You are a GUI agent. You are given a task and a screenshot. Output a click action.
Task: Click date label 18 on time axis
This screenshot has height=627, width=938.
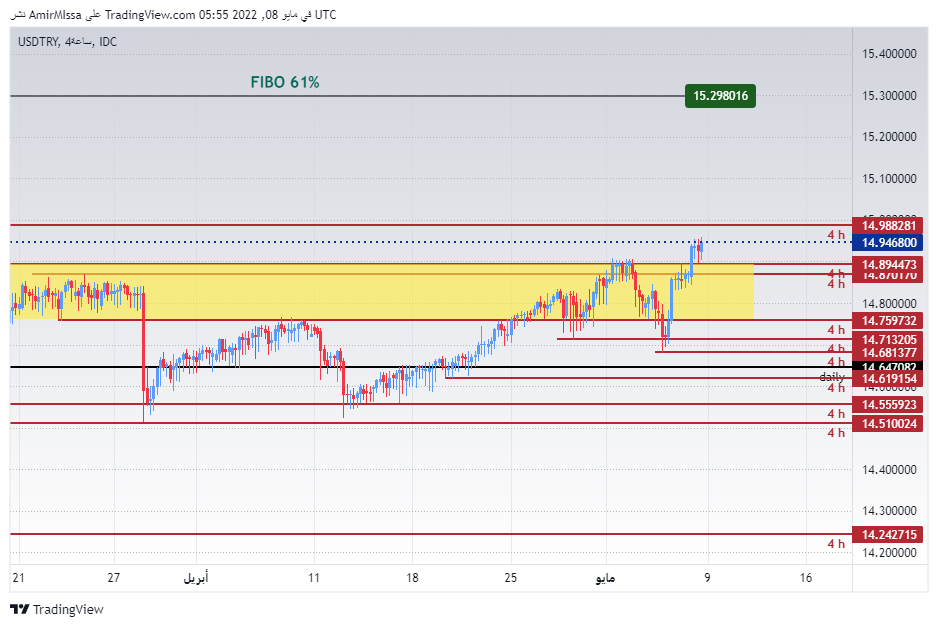click(x=412, y=578)
